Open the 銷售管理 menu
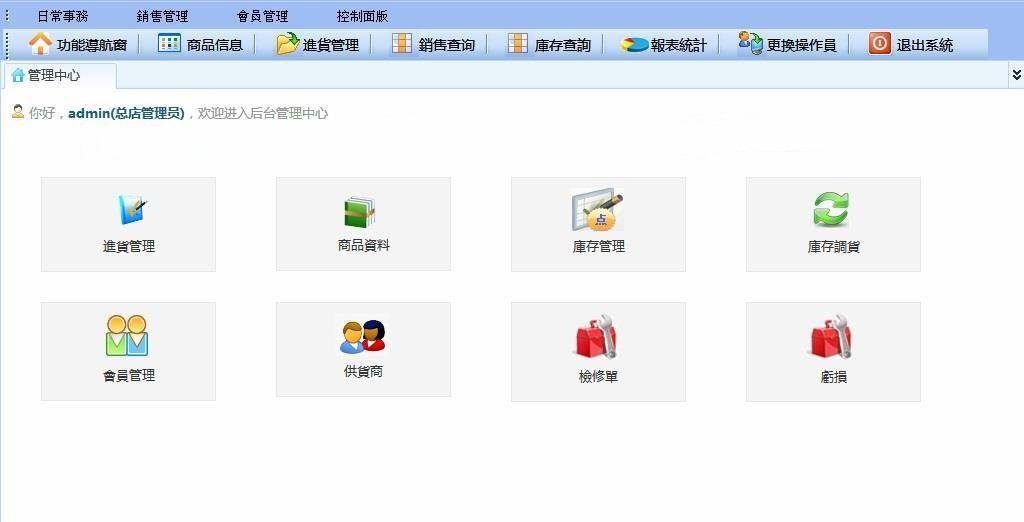This screenshot has height=522, width=1024. click(163, 16)
